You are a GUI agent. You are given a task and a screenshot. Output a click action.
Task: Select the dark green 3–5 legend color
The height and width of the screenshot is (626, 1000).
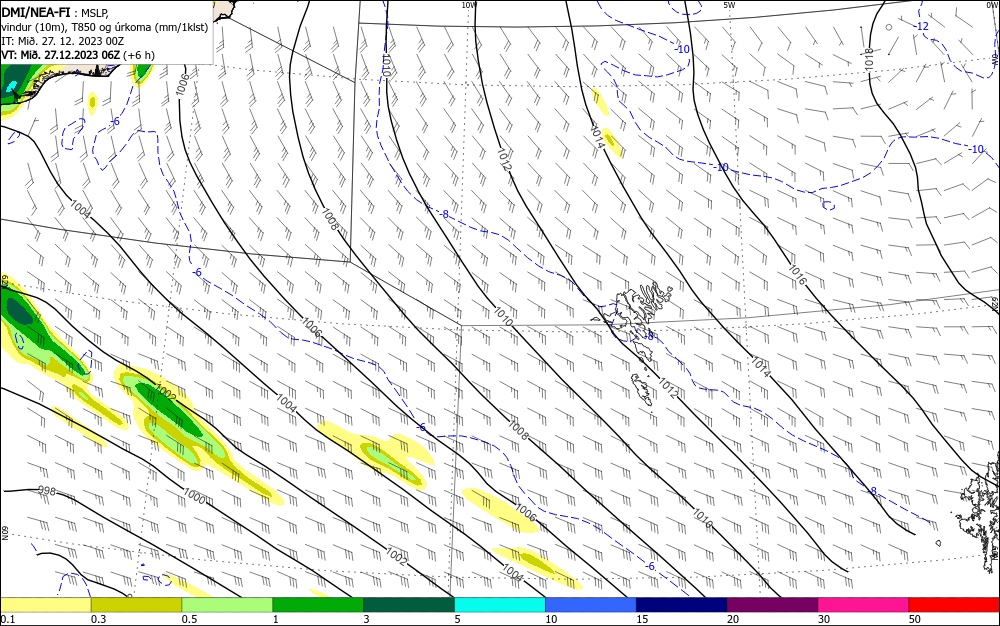tap(409, 605)
